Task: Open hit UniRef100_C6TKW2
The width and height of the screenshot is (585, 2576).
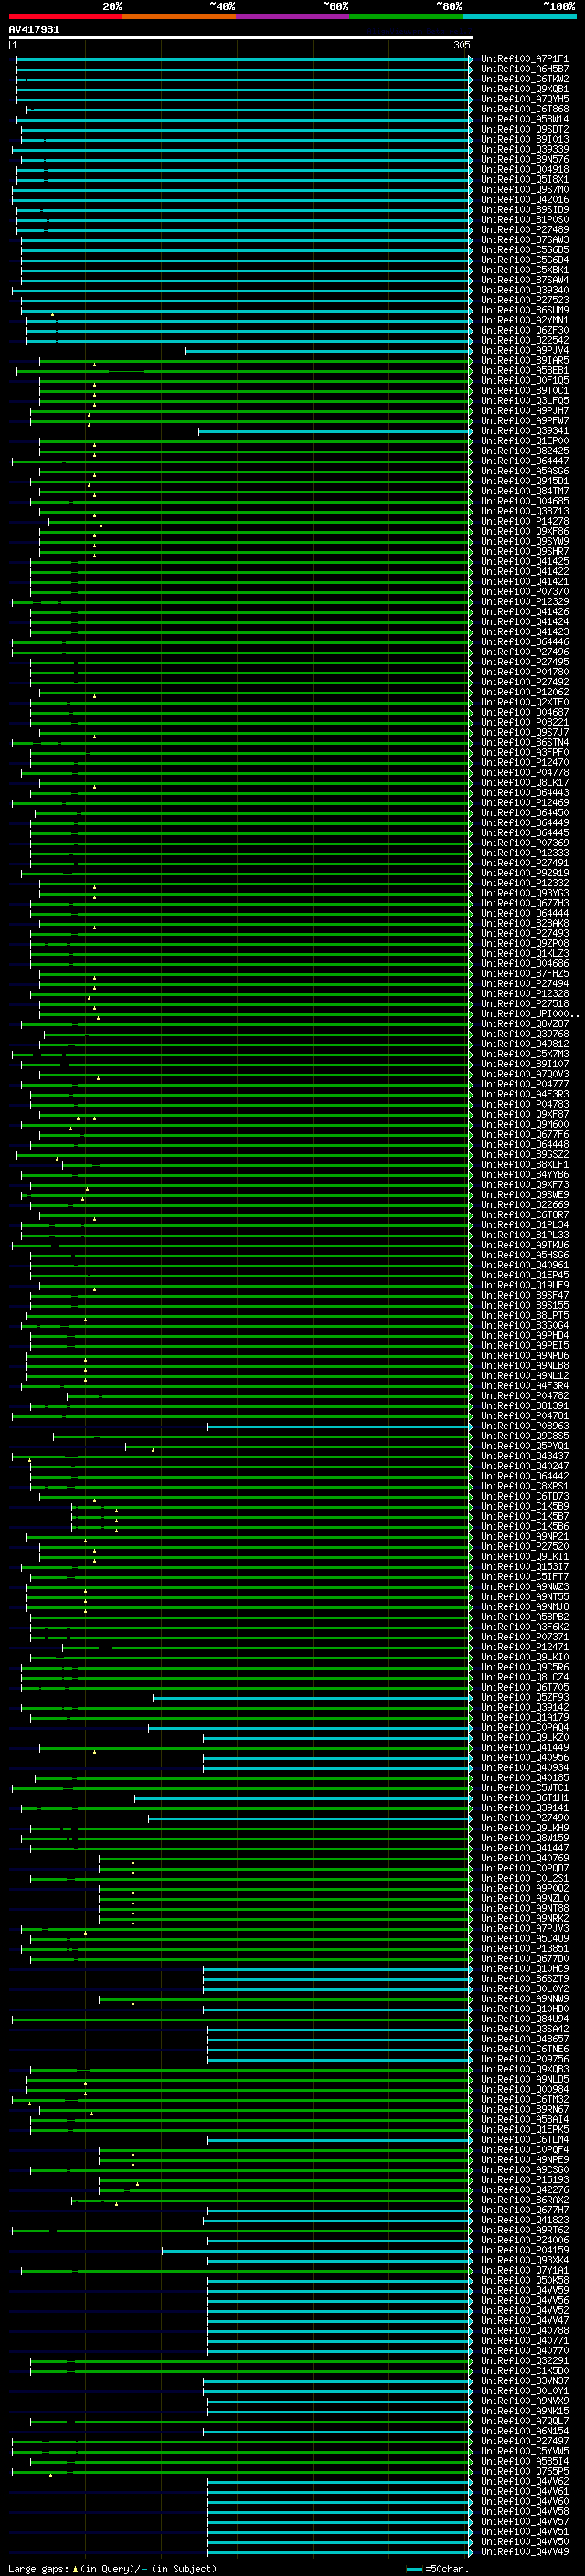Action: coord(525,79)
